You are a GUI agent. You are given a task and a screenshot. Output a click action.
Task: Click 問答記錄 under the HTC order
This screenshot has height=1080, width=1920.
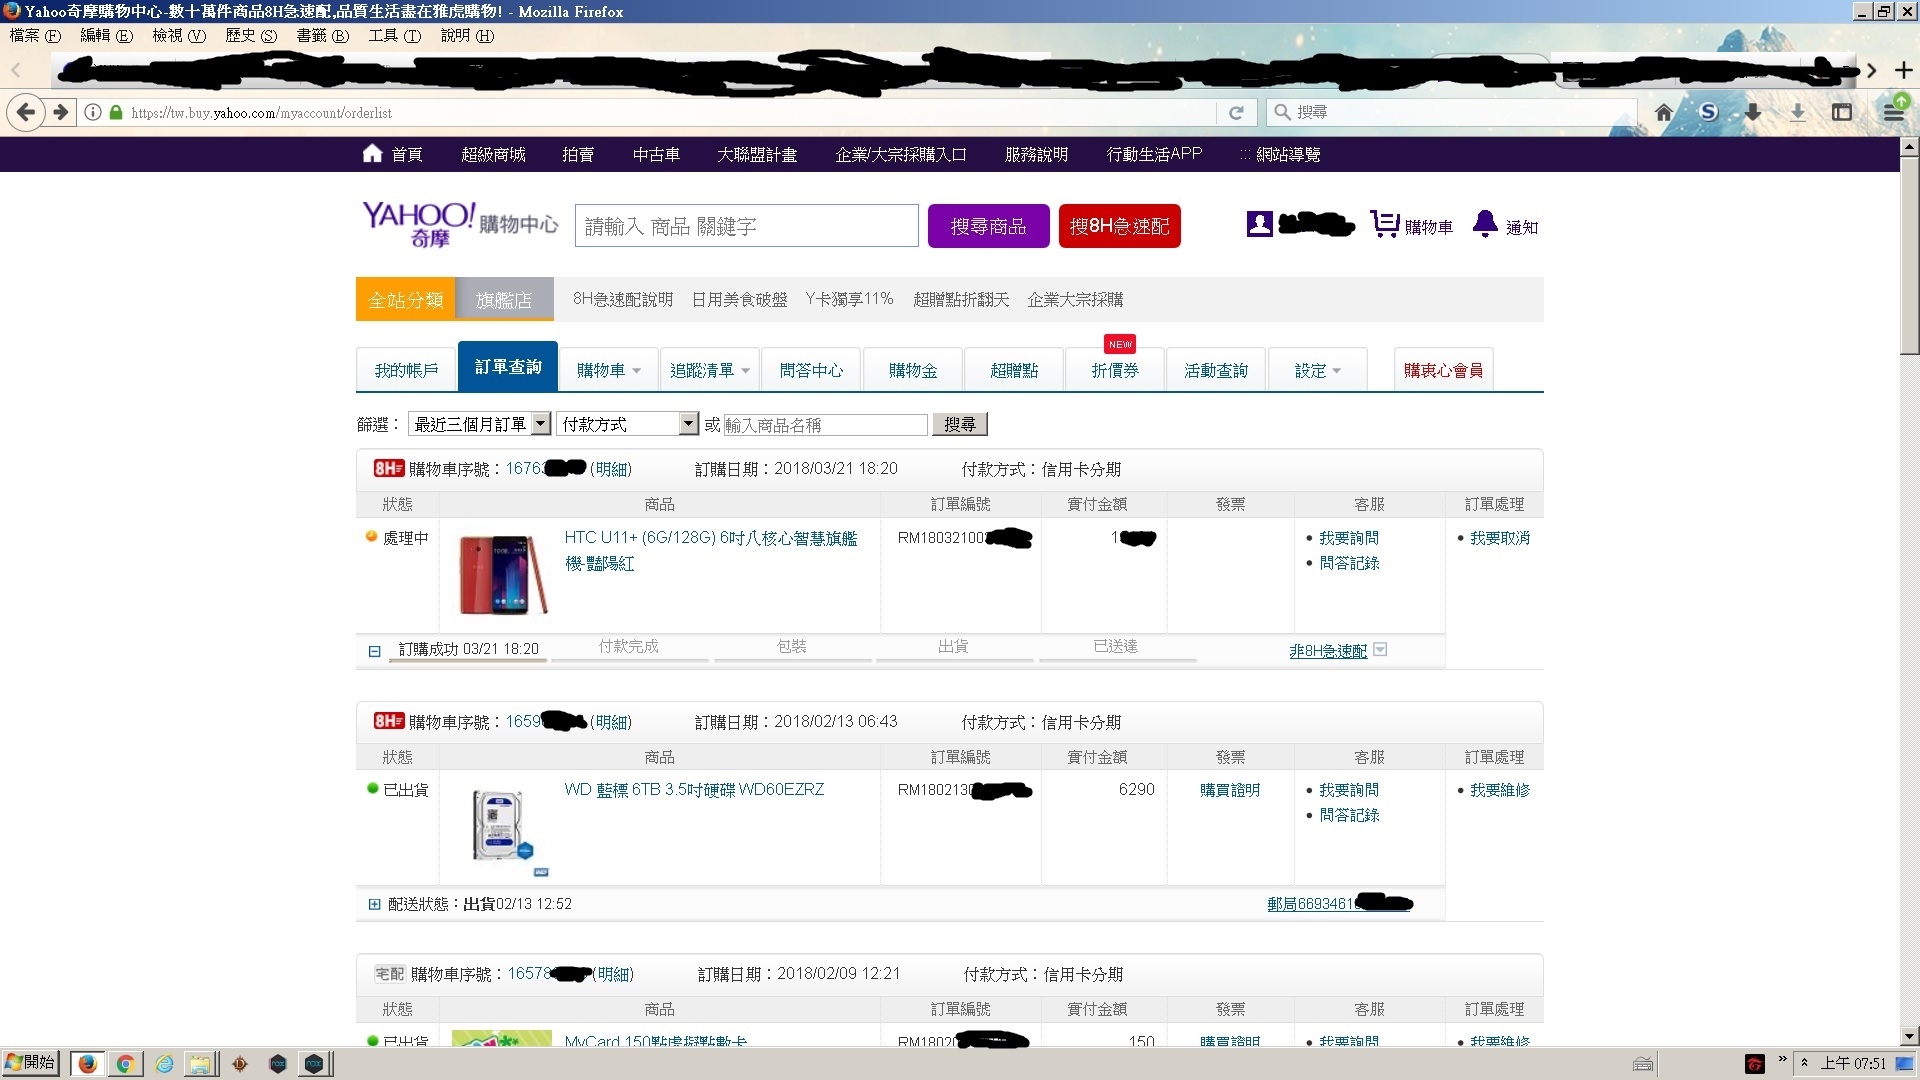point(1349,562)
